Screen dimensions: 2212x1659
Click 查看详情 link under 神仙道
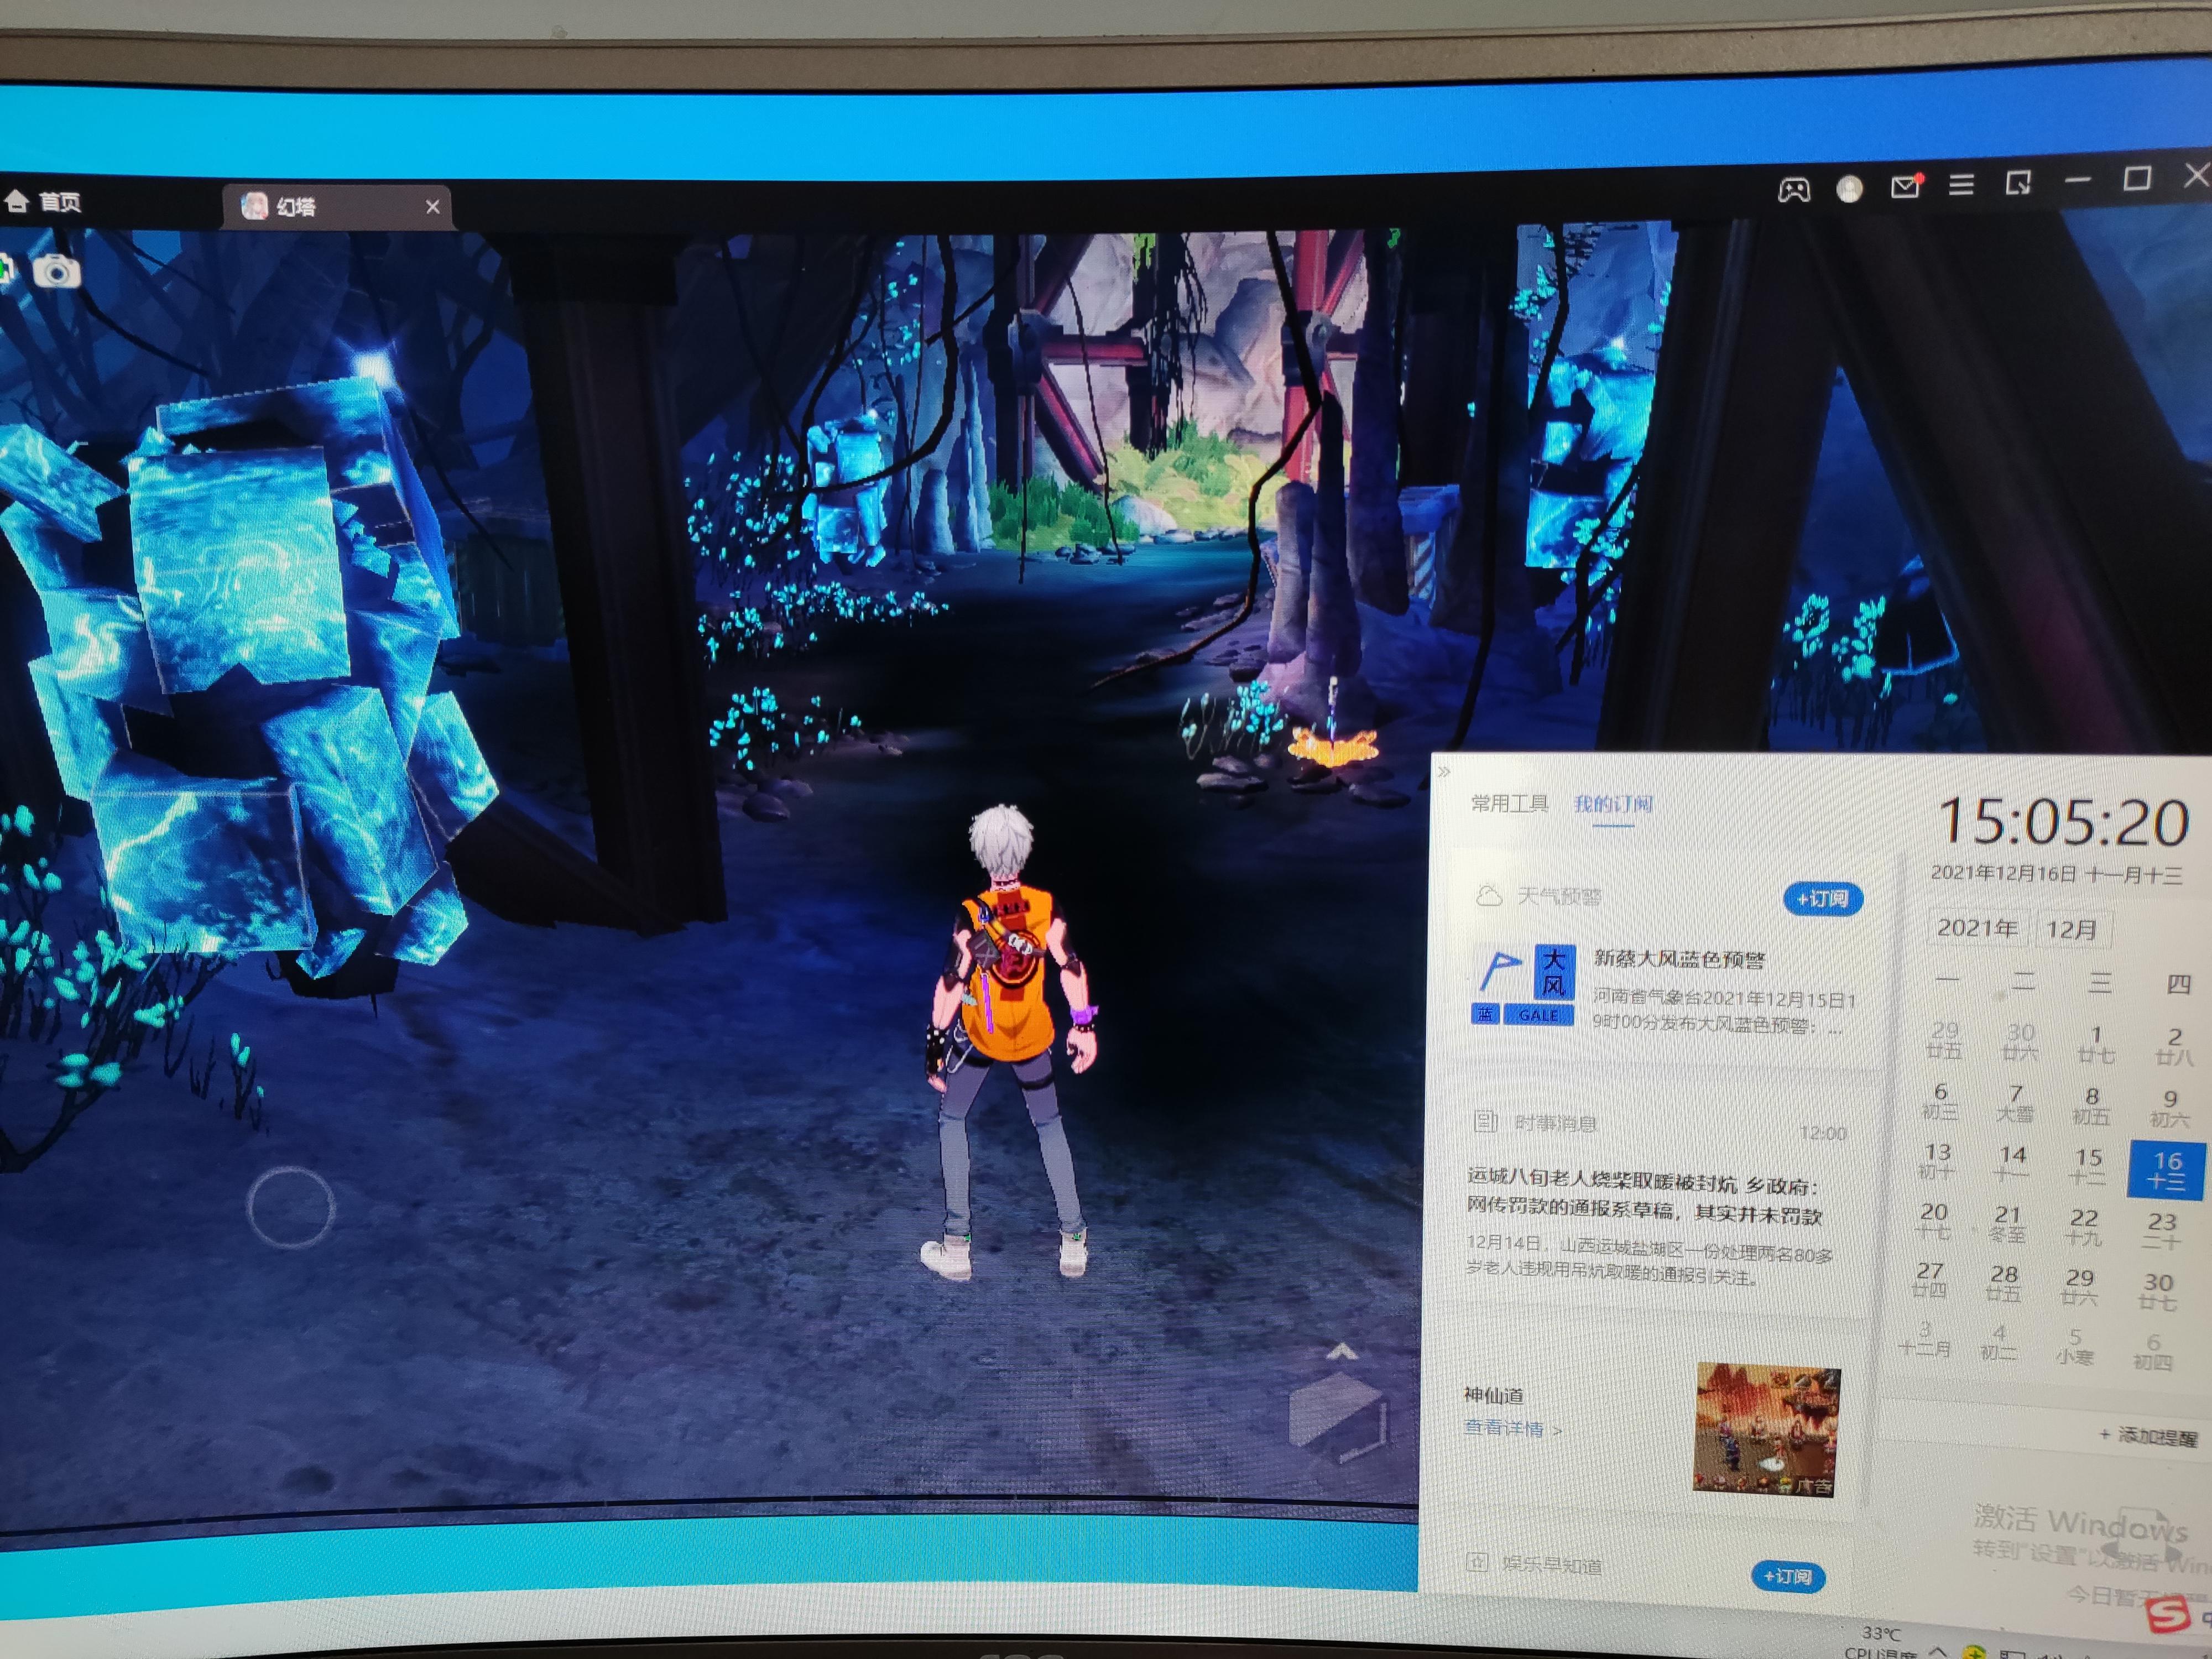pyautogui.click(x=1513, y=1428)
